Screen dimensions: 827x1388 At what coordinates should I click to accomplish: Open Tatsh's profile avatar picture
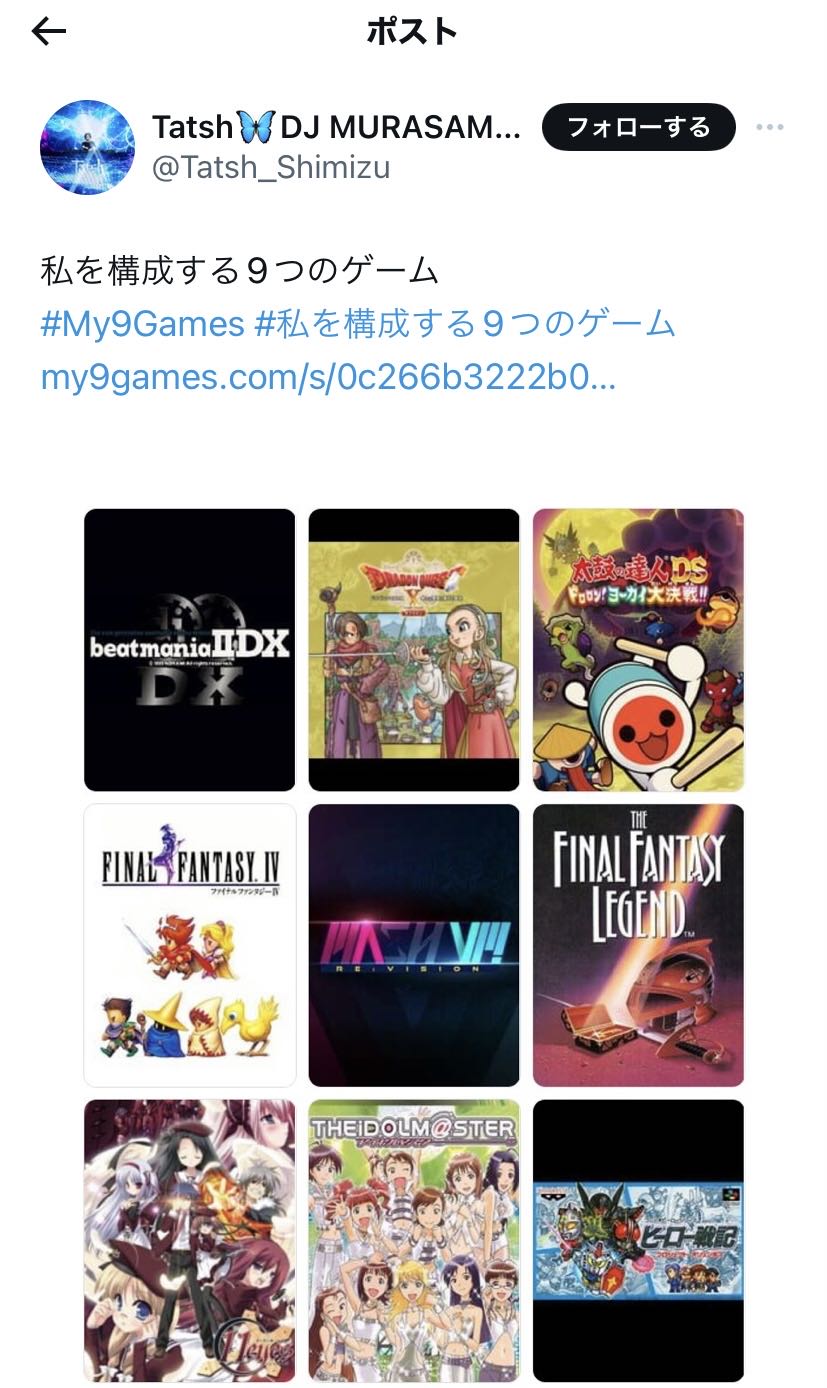click(x=88, y=147)
